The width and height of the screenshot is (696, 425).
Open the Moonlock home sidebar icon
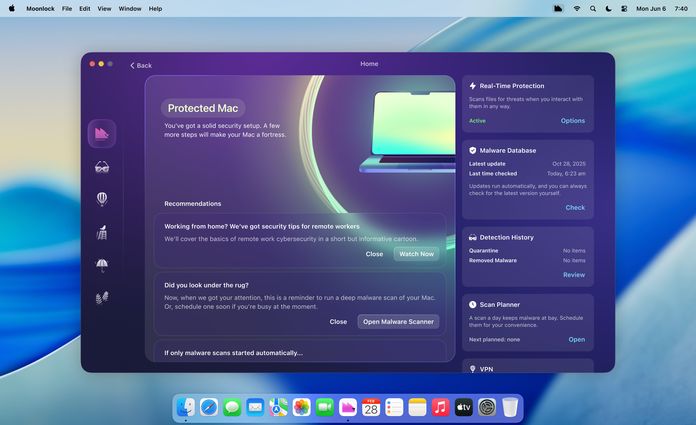pos(102,133)
